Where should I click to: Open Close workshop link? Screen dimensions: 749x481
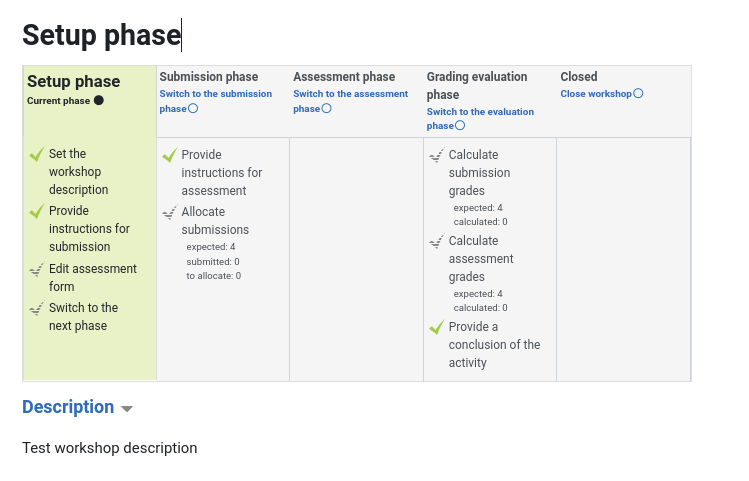point(596,94)
